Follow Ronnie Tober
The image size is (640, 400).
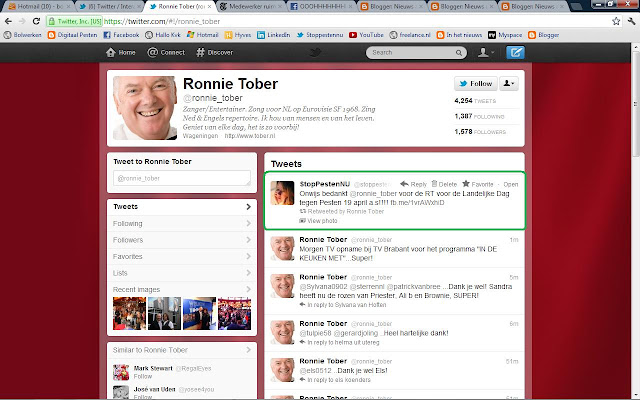(476, 83)
